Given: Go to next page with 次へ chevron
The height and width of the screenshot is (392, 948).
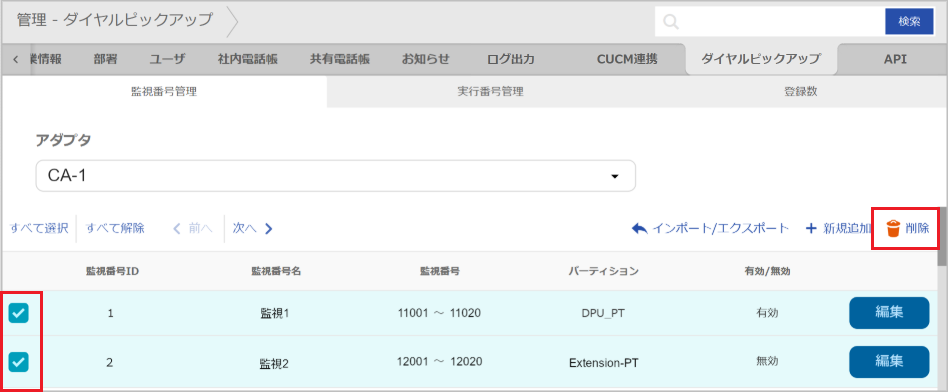Looking at the screenshot, I should [x=268, y=228].
